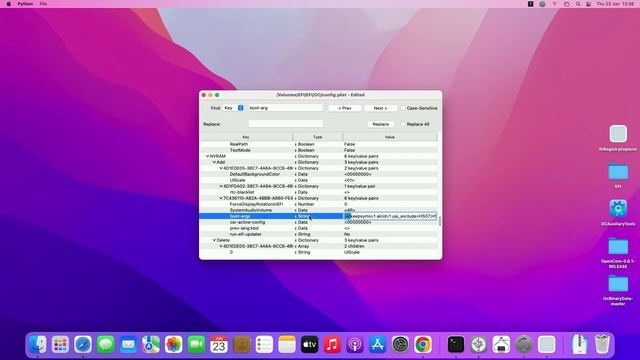Click the boot-args value edit field

[x=390, y=216]
